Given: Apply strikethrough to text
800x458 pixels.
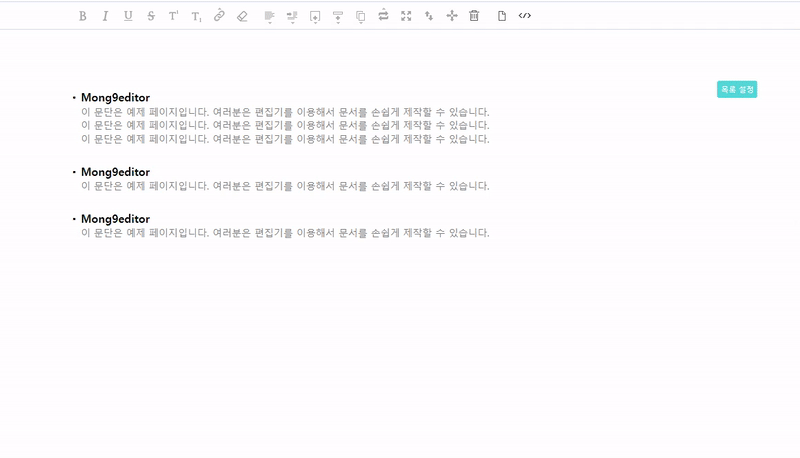Looking at the screenshot, I should point(151,16).
